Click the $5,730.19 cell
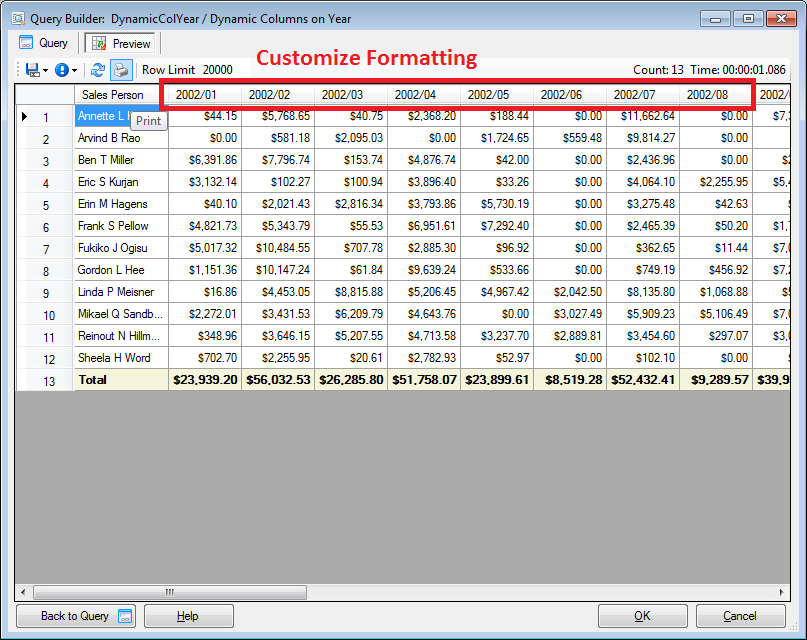The height and width of the screenshot is (640, 807). [x=497, y=204]
